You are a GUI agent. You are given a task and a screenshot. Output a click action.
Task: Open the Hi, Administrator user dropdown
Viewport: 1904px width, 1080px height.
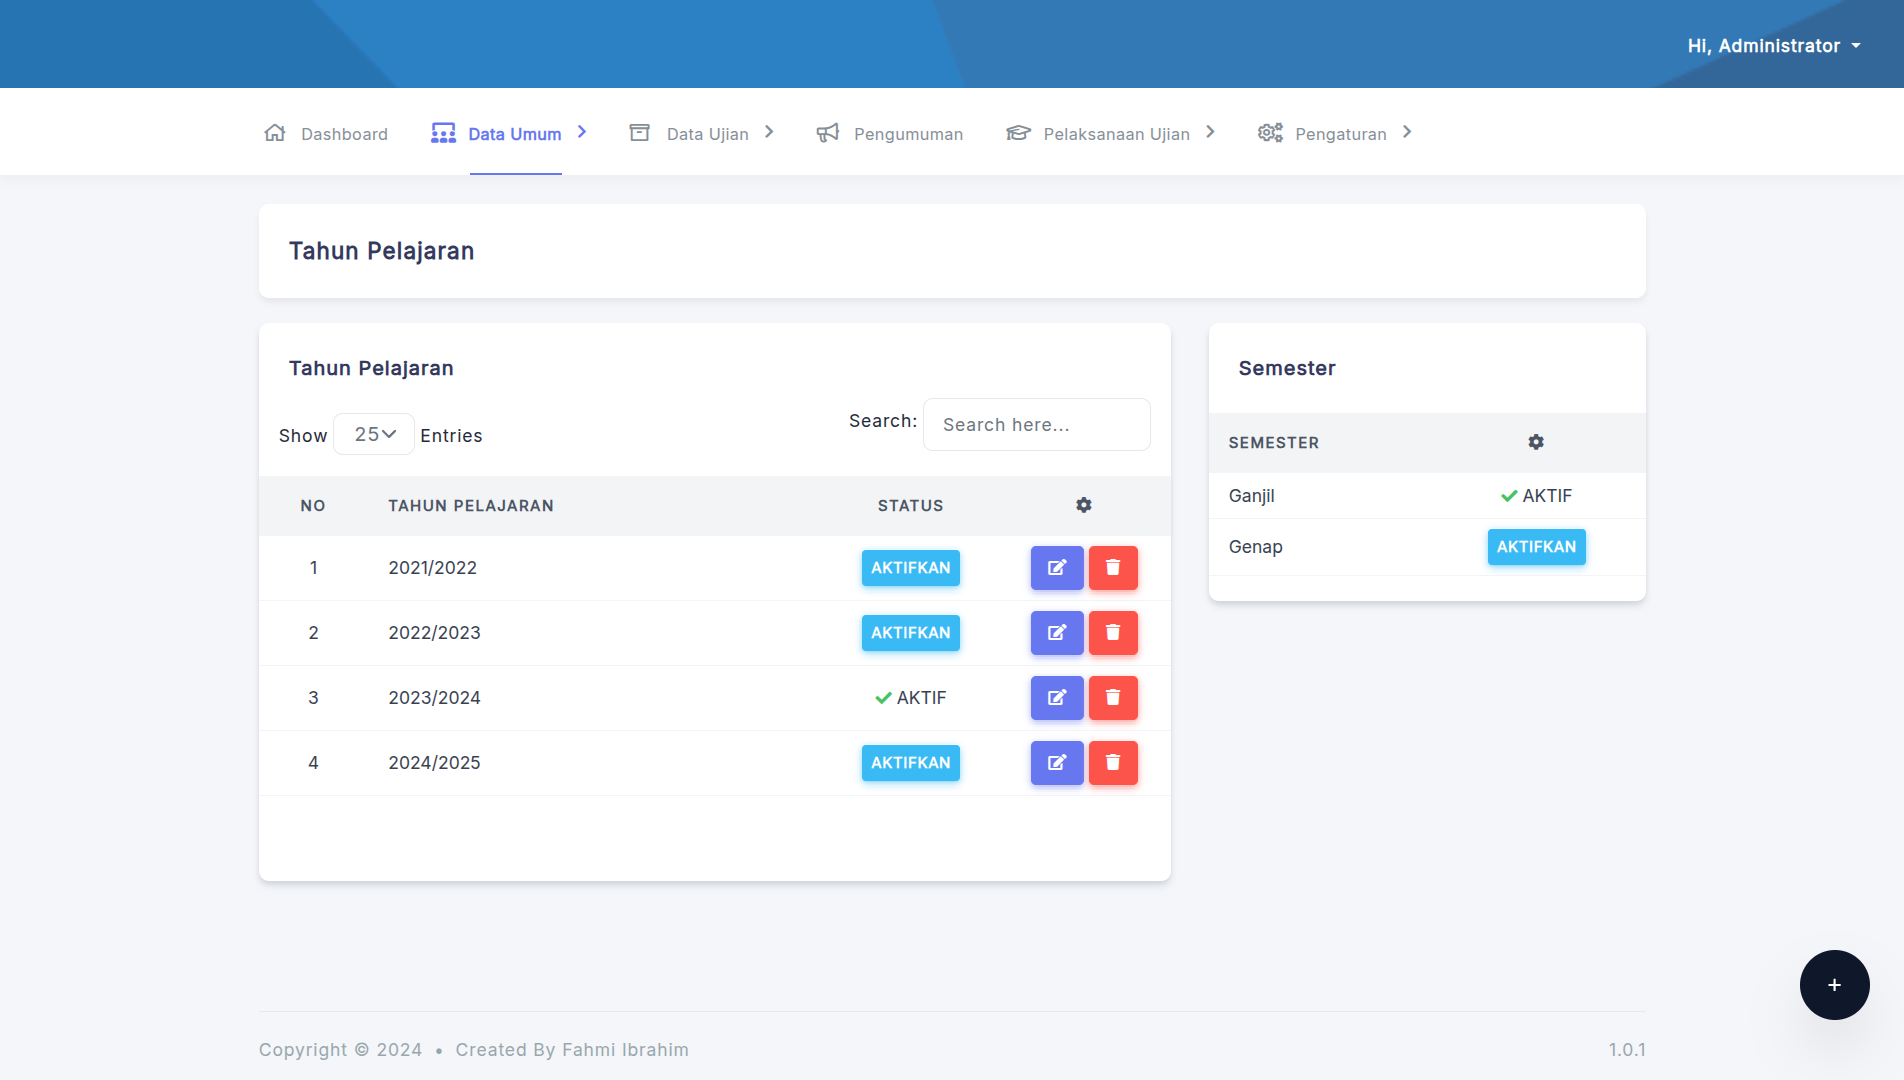tap(1774, 46)
